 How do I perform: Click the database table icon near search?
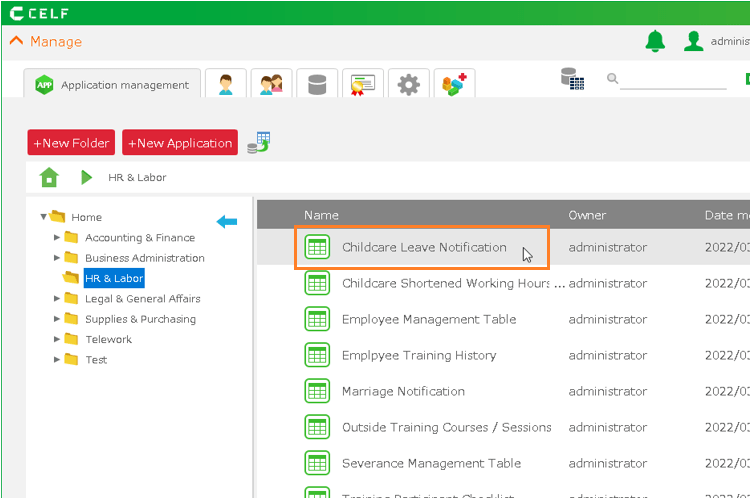[x=572, y=79]
